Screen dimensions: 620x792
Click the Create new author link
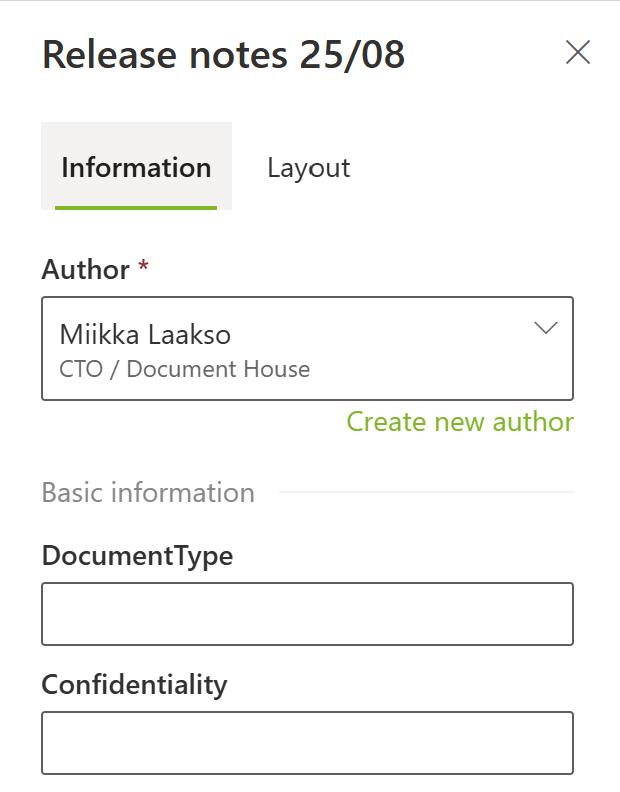(x=460, y=422)
